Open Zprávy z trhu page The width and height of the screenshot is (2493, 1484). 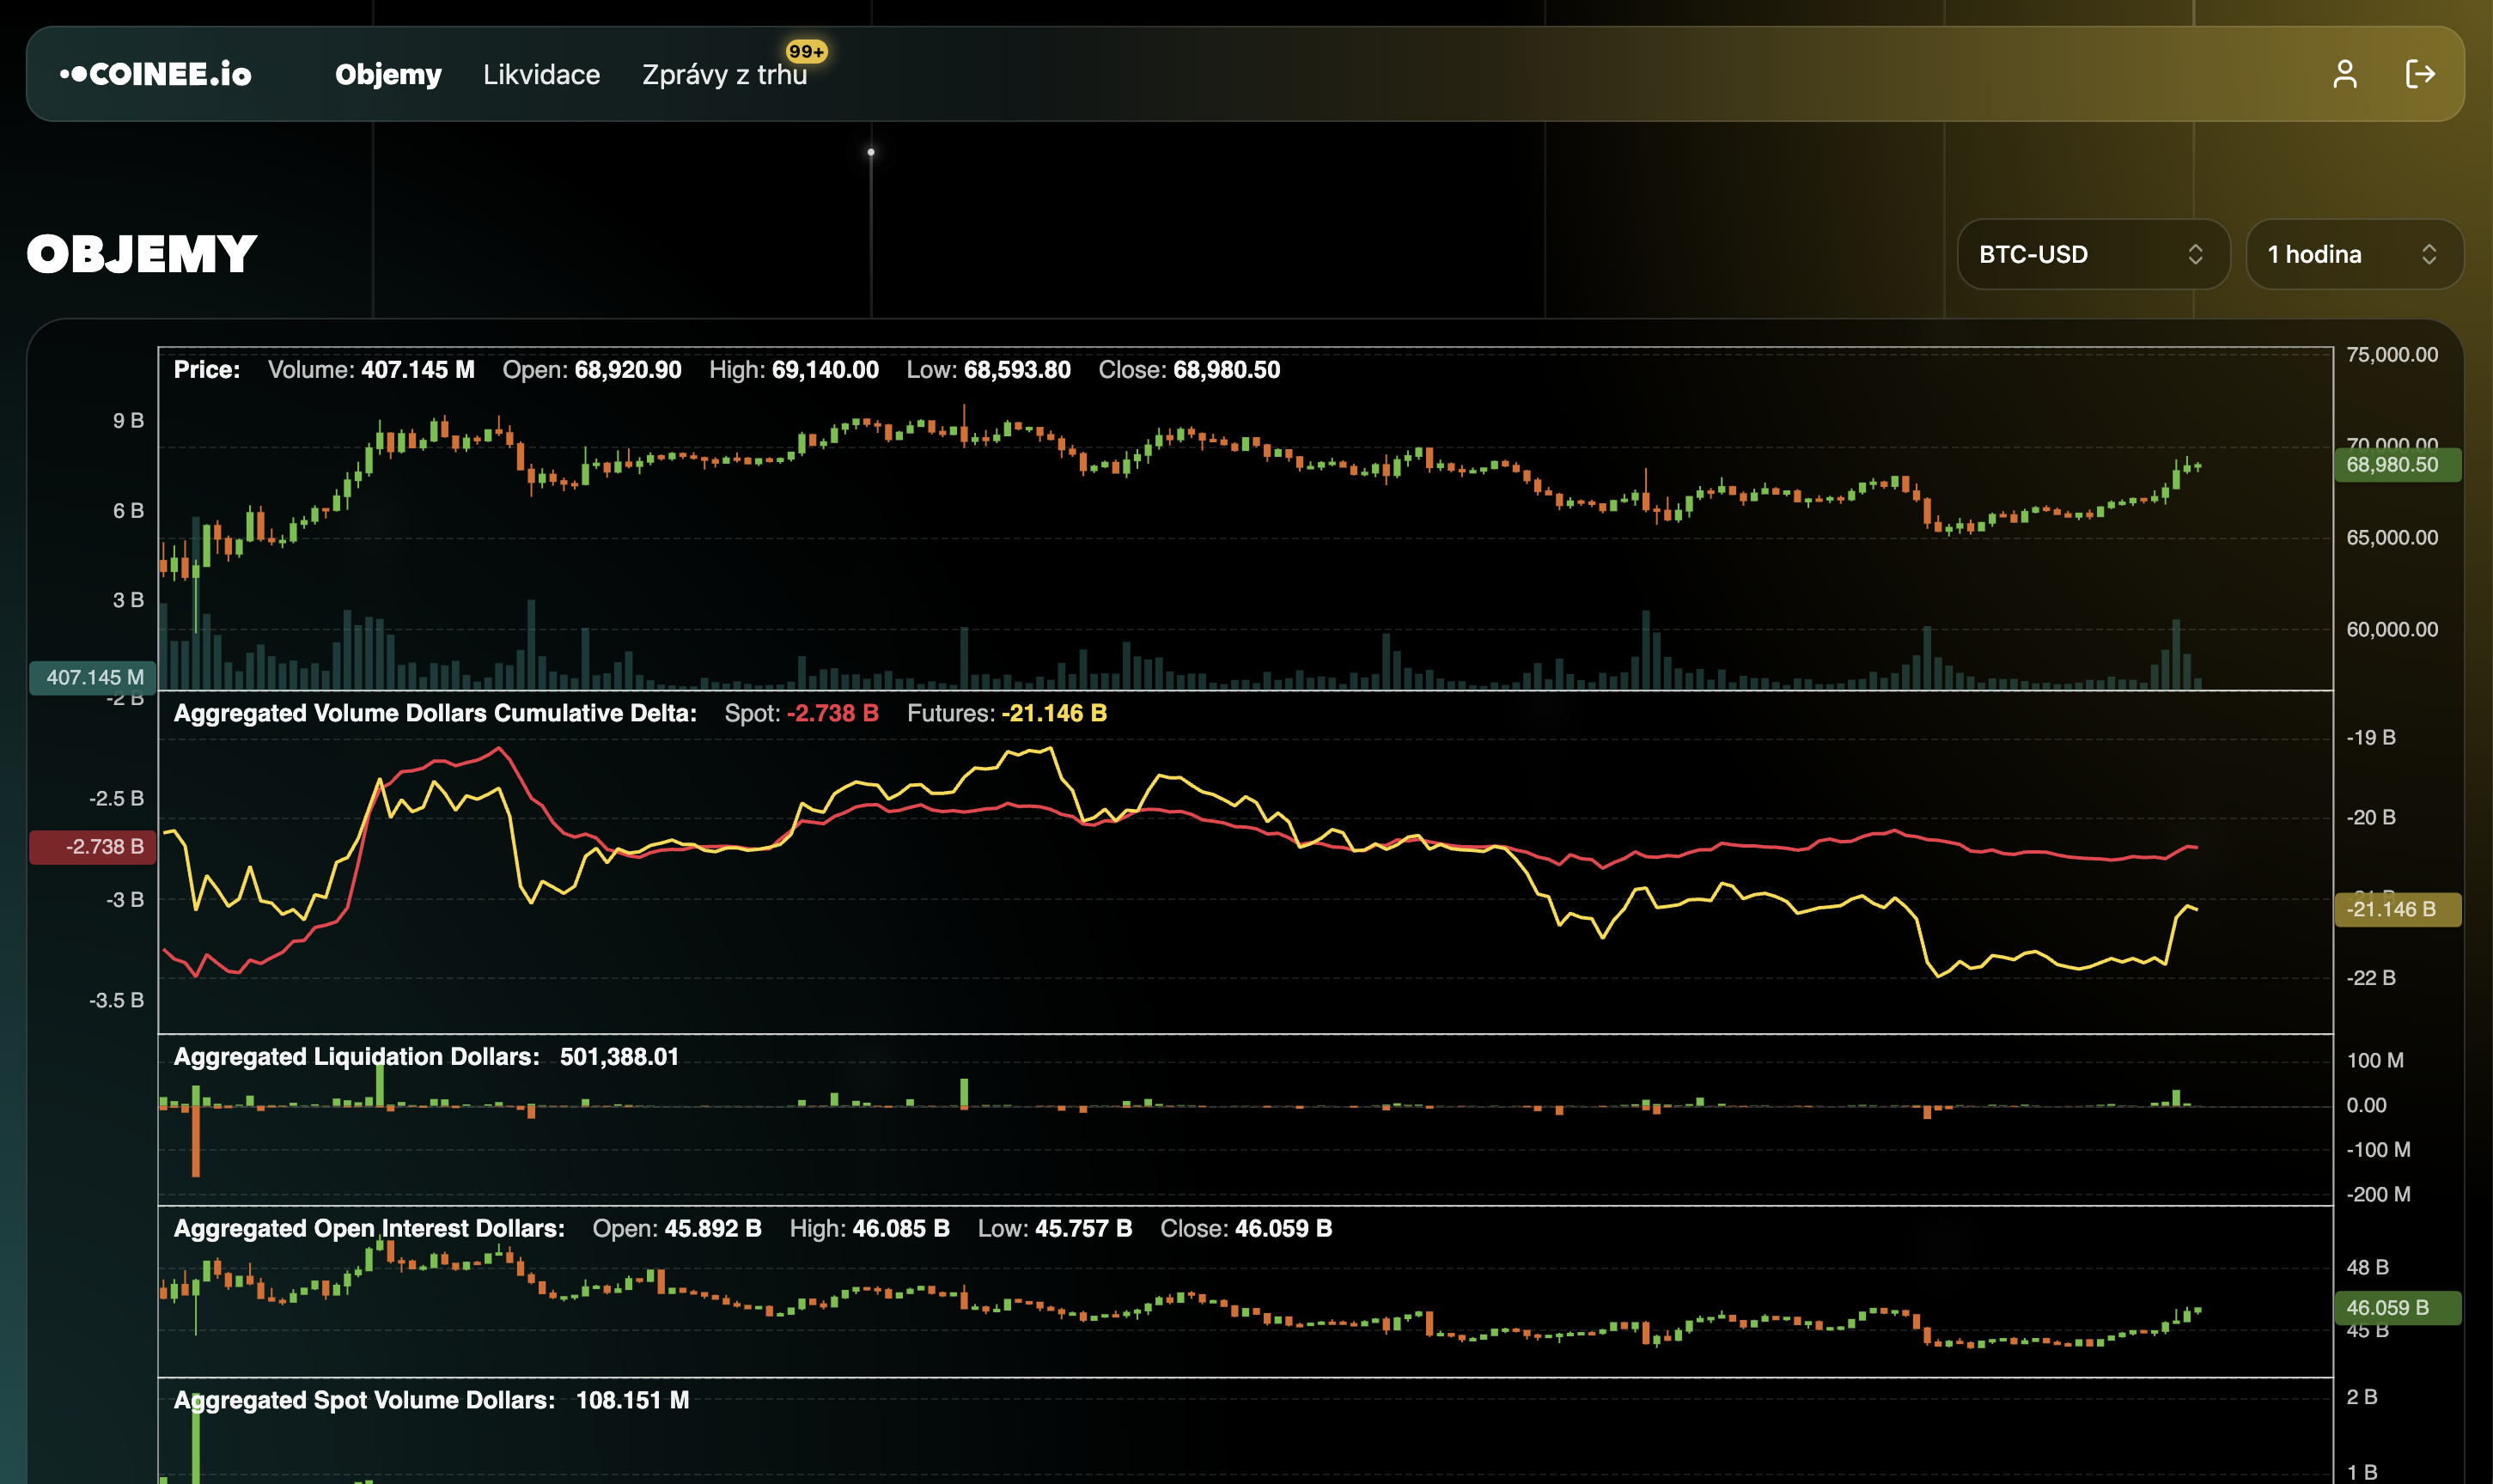(x=723, y=76)
